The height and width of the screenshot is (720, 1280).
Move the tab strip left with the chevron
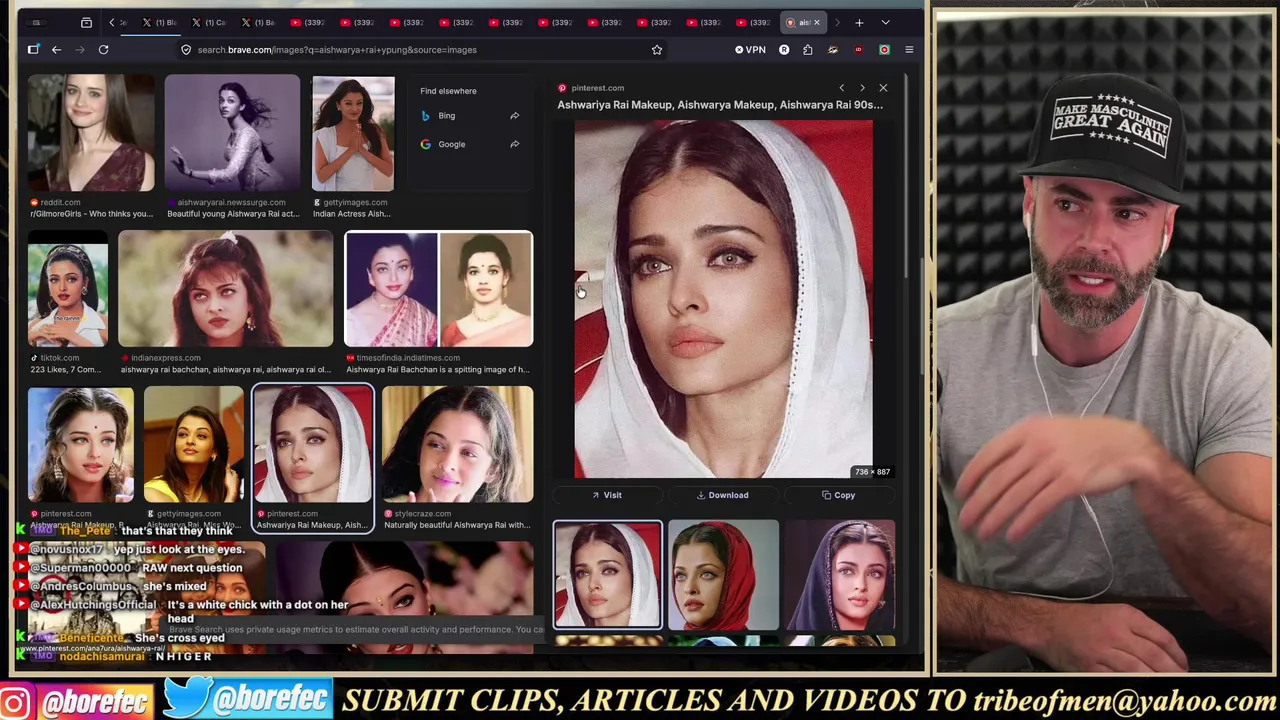(x=113, y=22)
